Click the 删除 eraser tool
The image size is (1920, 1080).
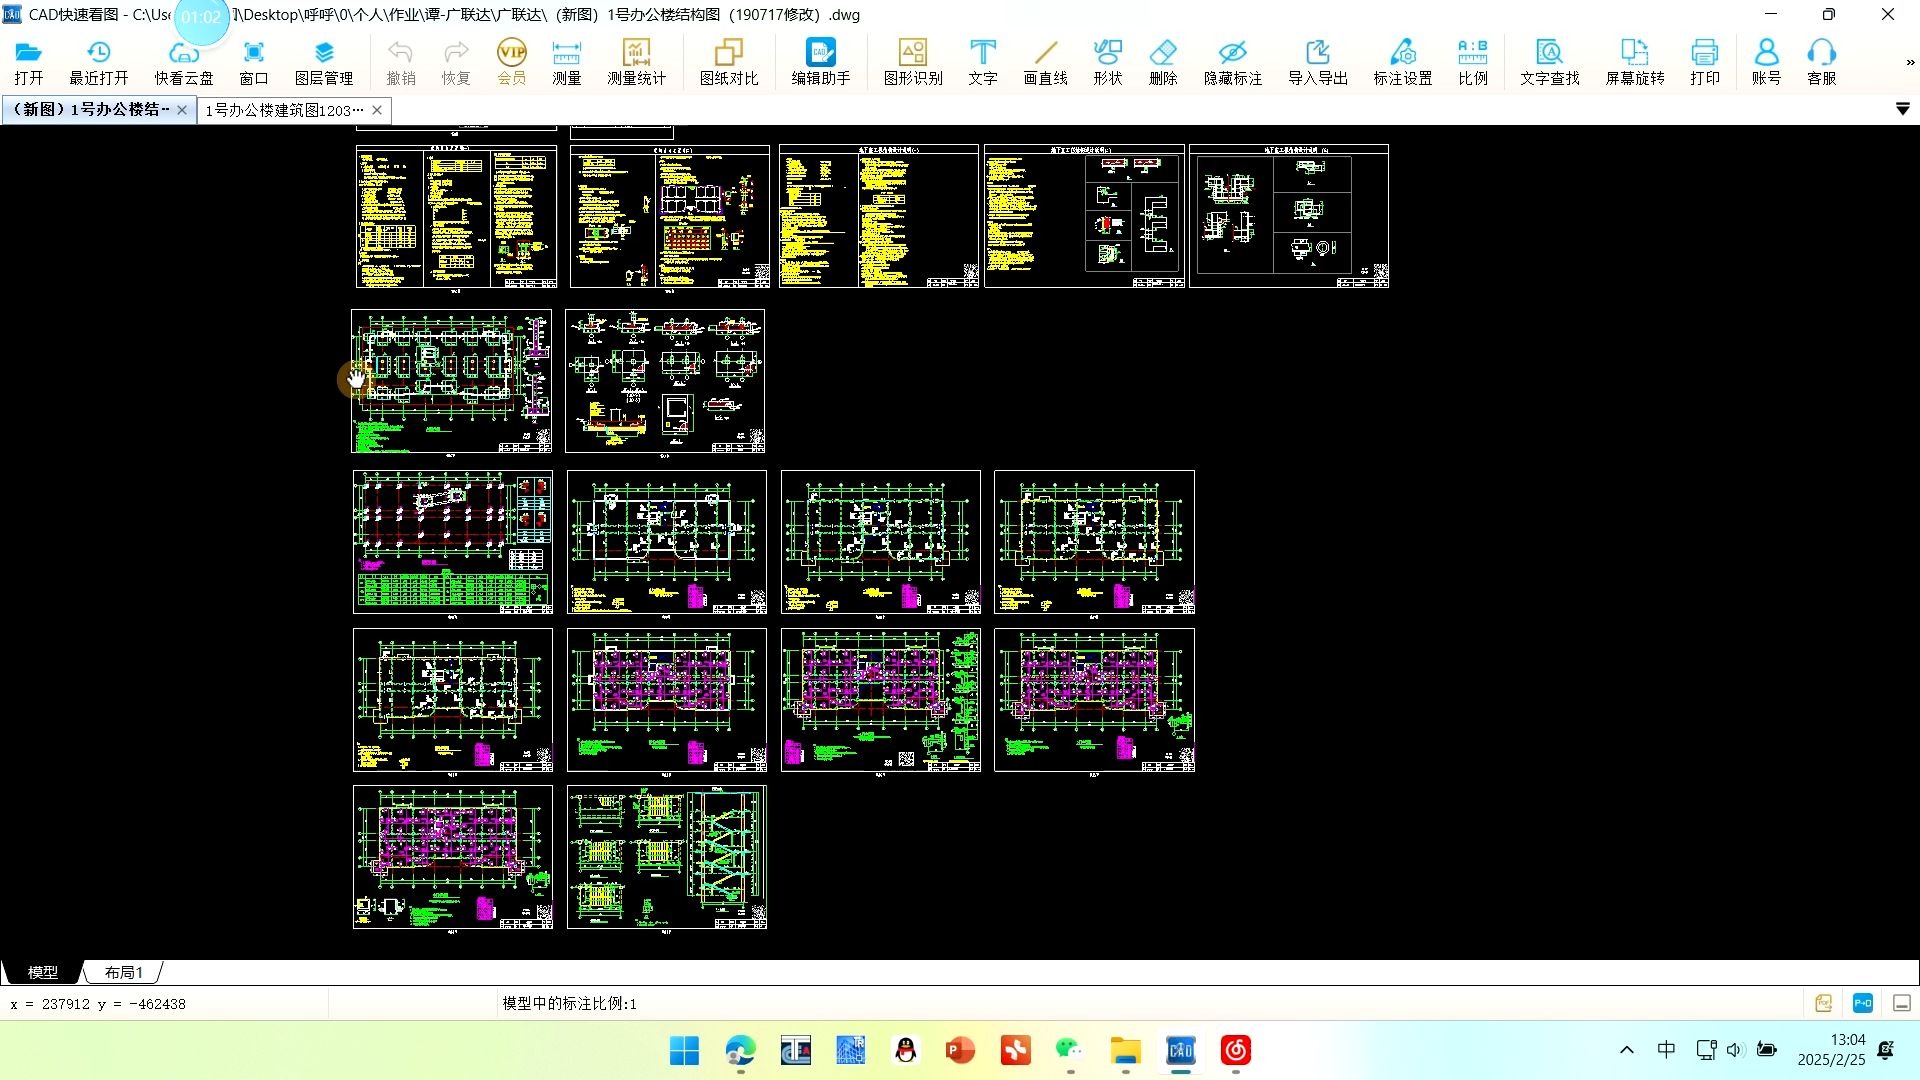[1162, 62]
